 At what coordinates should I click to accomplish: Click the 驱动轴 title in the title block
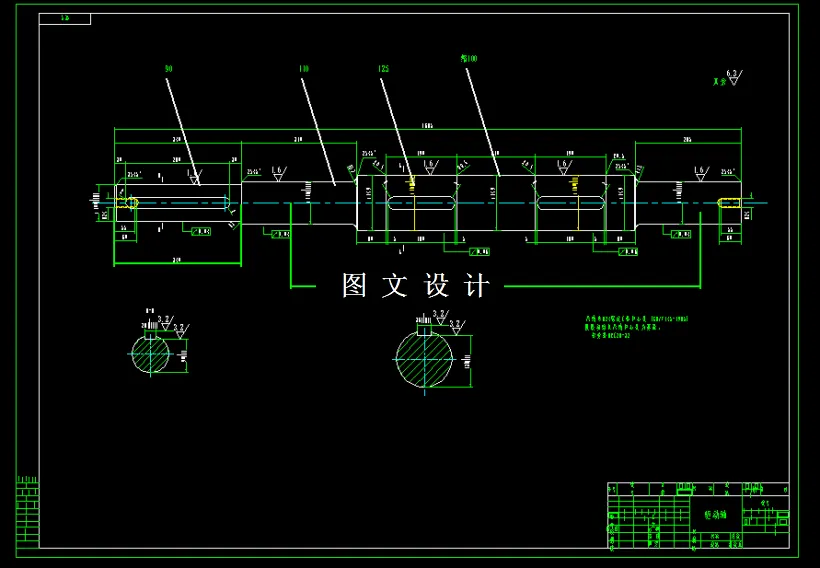(715, 515)
